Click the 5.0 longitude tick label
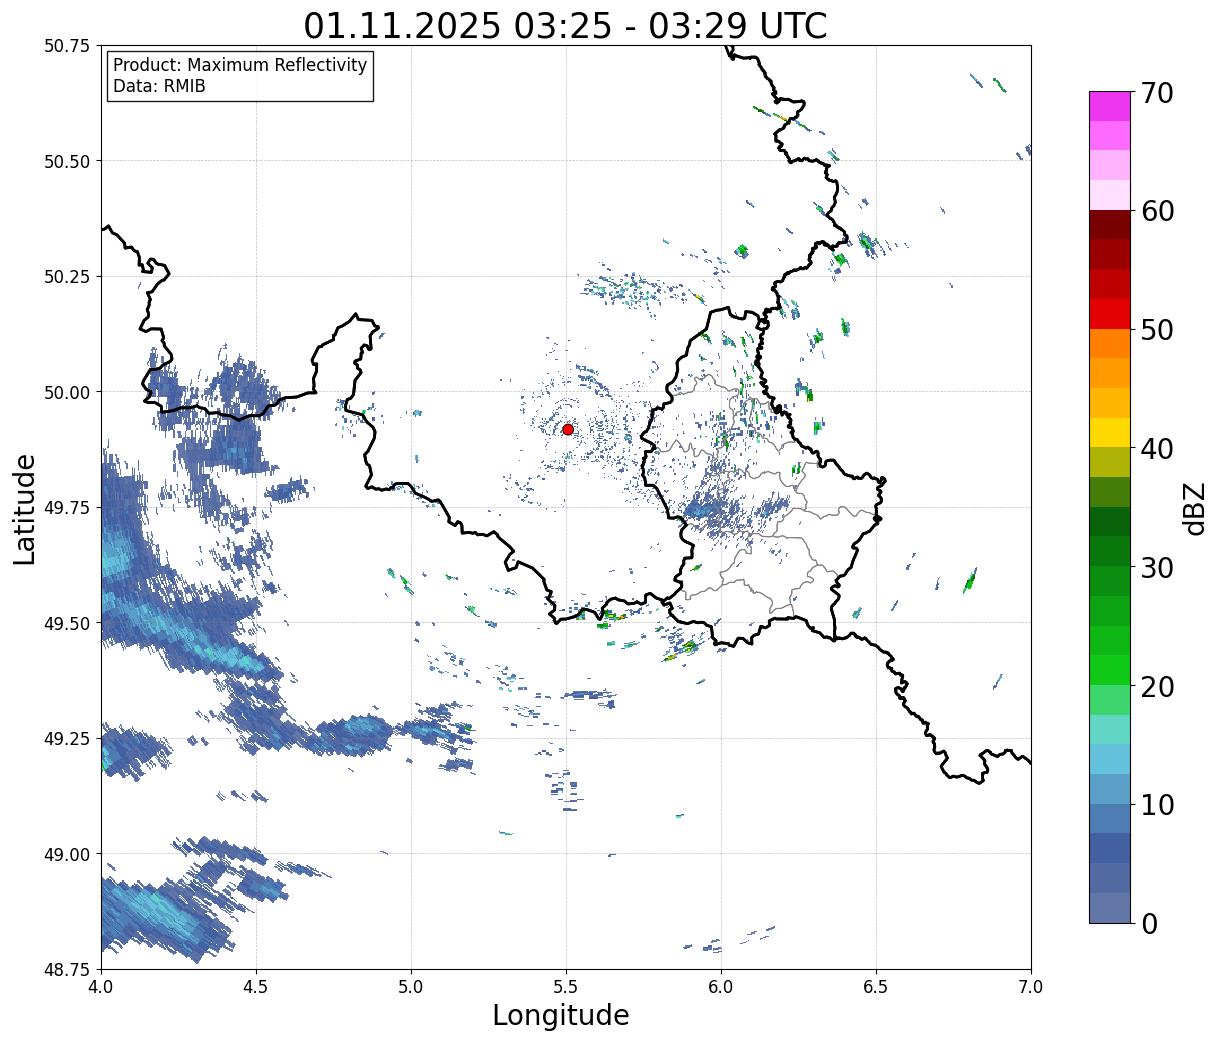Screen dimensions: 1219x1040 (411, 986)
